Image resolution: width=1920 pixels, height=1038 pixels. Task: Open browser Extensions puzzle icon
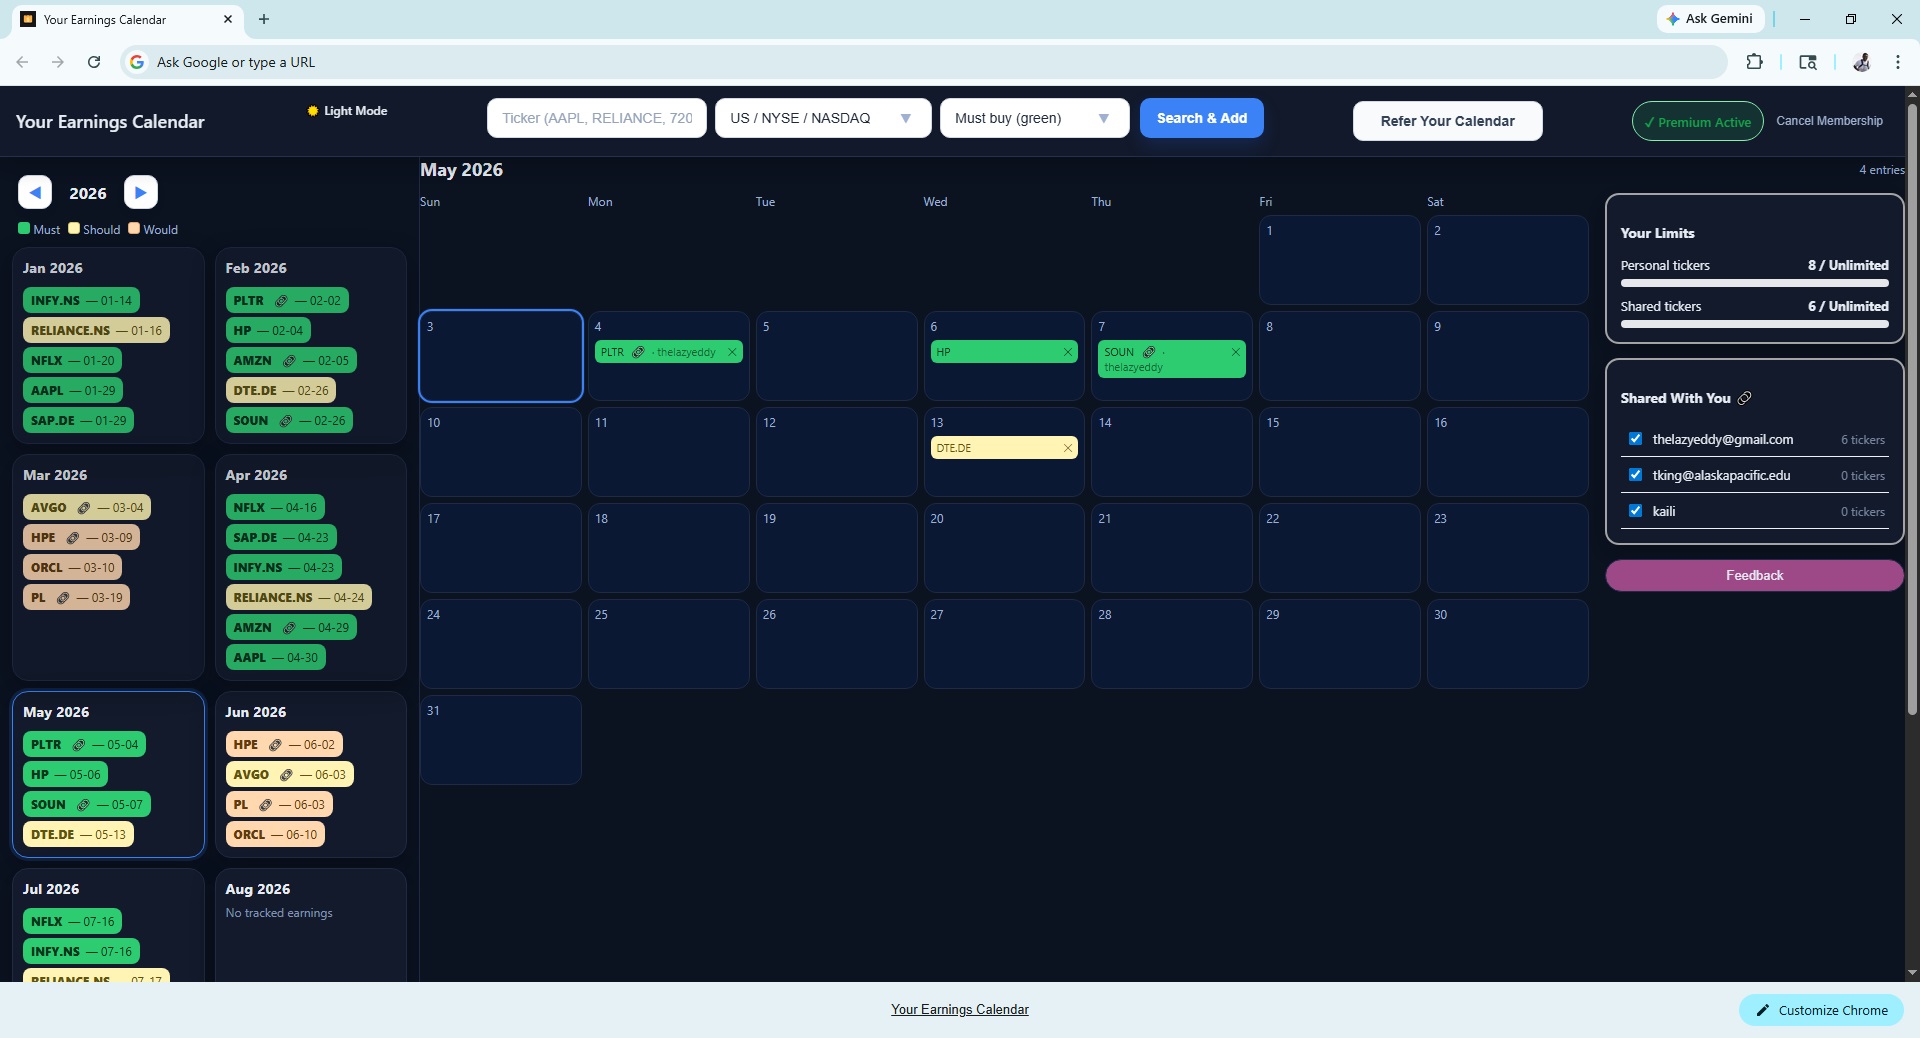pyautogui.click(x=1754, y=62)
